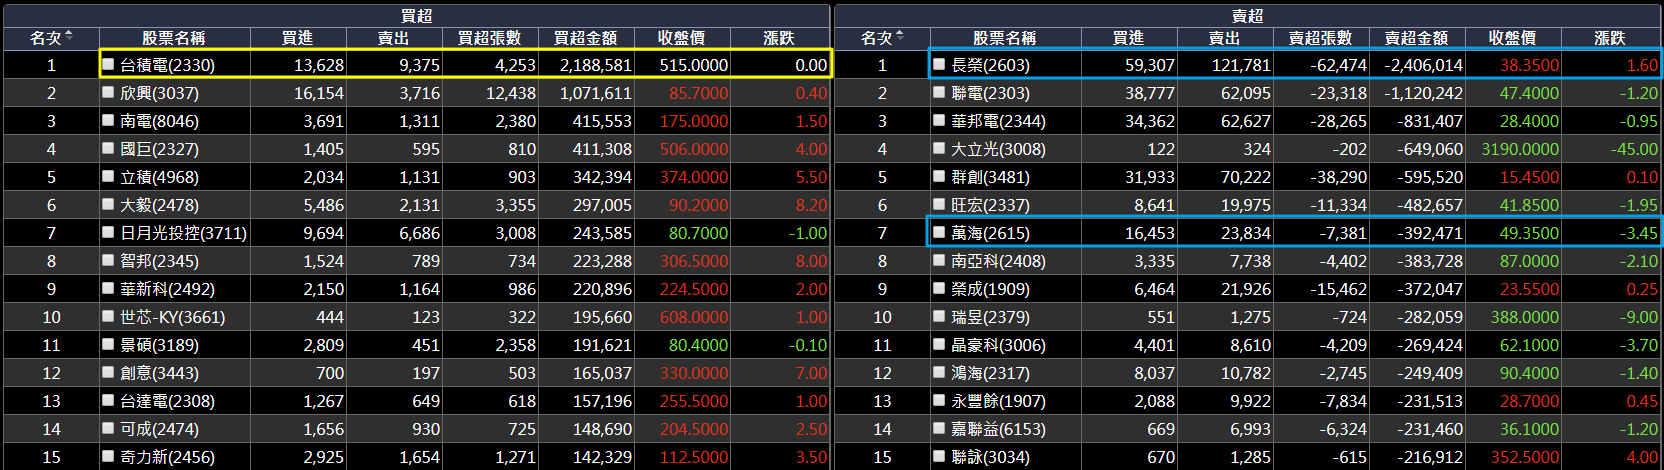1664x470 pixels.
Task: Check the box for 日月光投控(3711)
Action: pos(108,232)
